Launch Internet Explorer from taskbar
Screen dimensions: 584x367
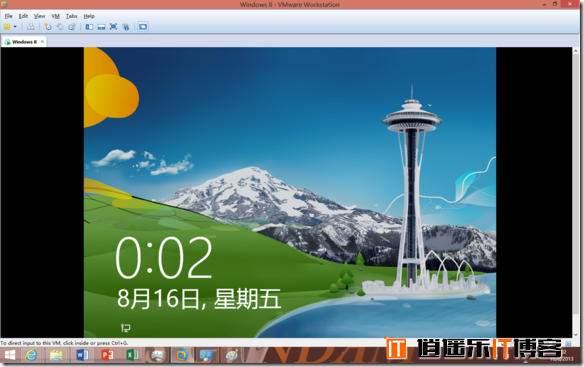click(31, 356)
